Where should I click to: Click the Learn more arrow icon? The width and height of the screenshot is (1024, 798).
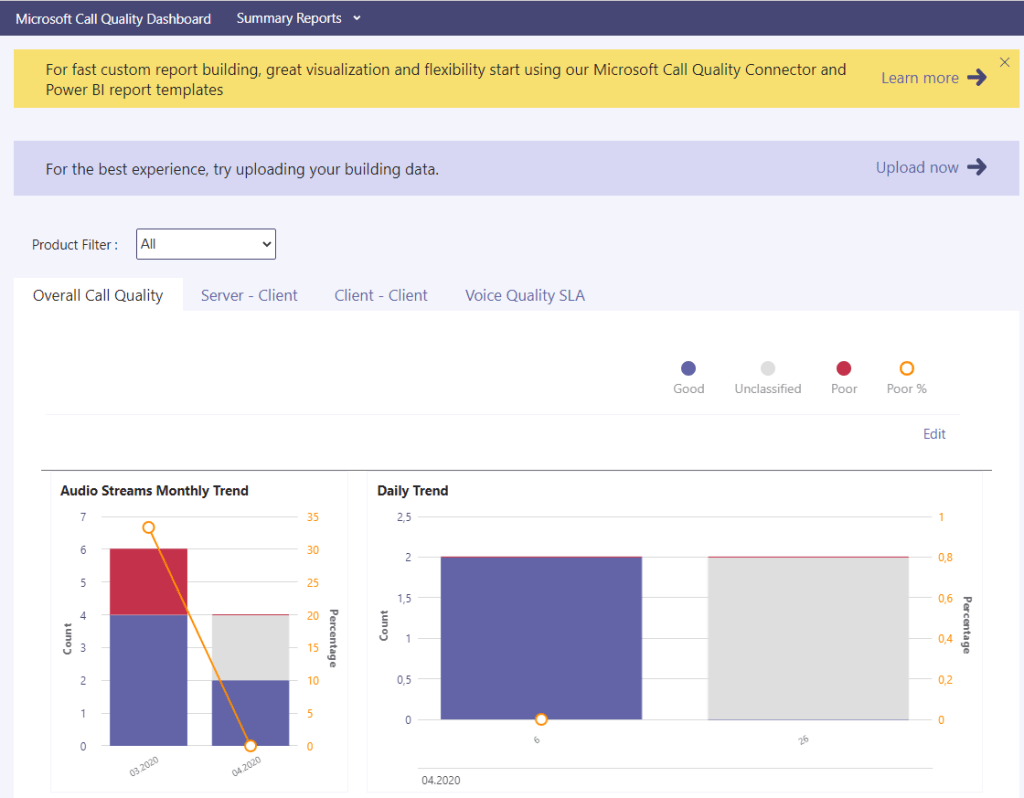[x=977, y=78]
